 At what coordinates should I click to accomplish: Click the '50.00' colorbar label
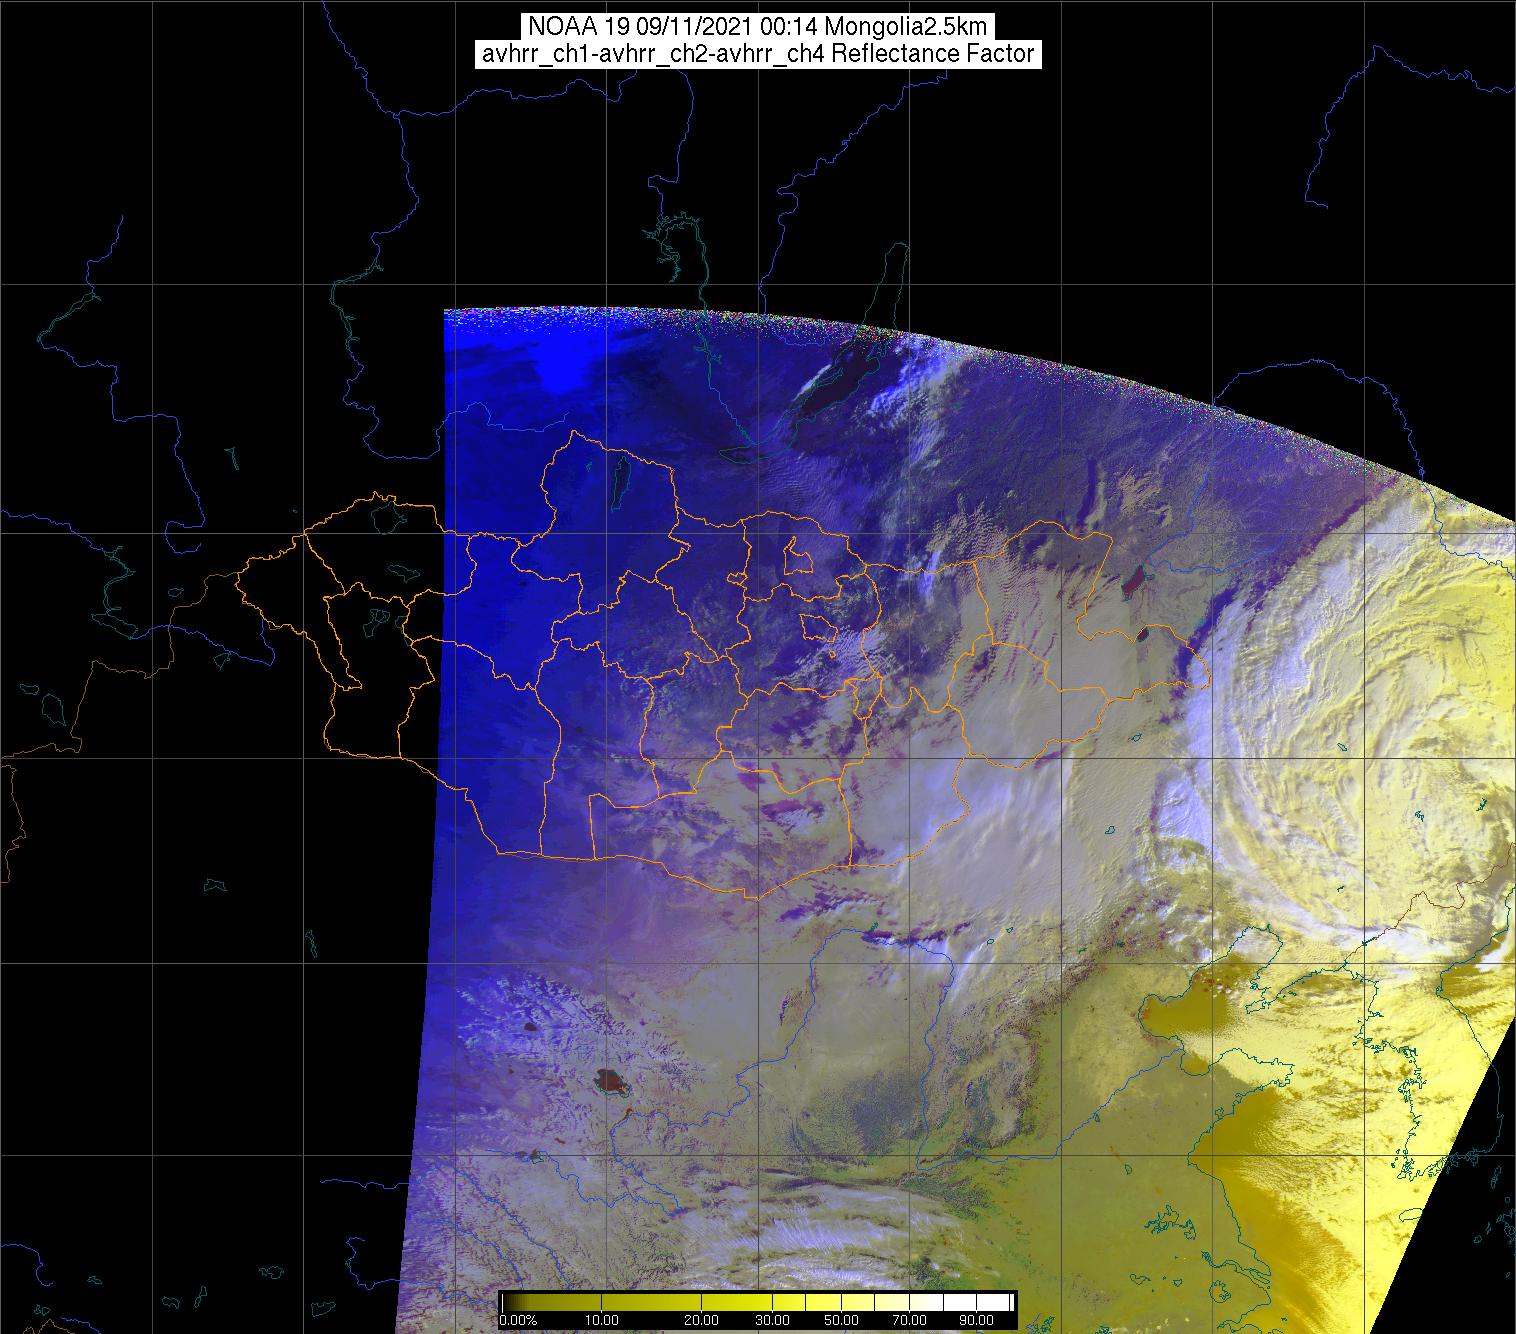coord(841,1321)
